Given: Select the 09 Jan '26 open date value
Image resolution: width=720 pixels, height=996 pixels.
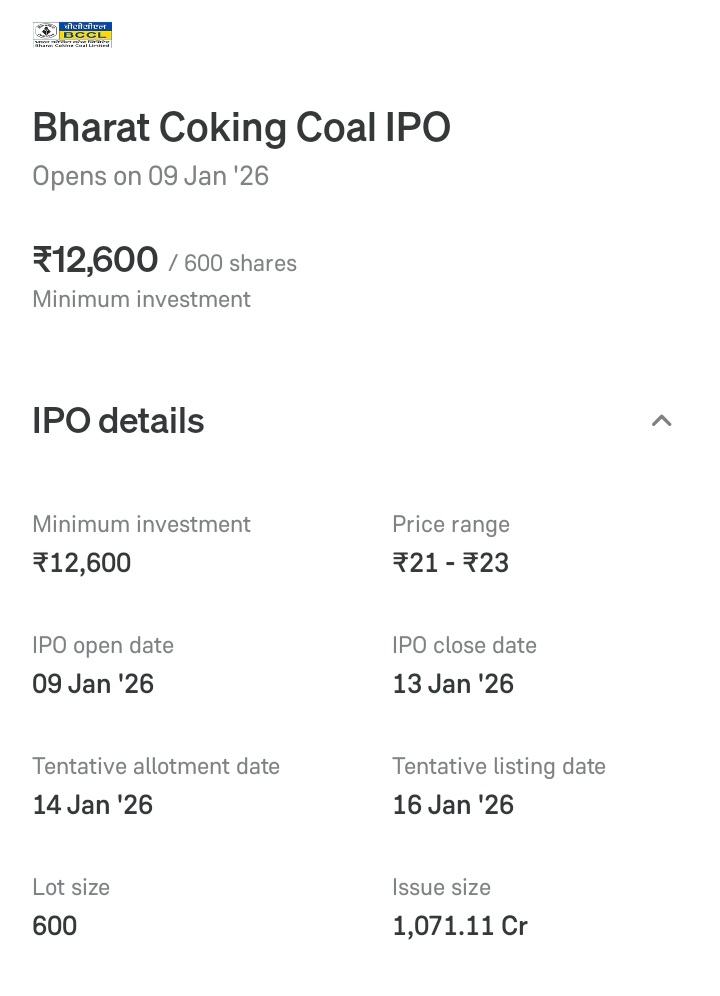Looking at the screenshot, I should [x=93, y=684].
